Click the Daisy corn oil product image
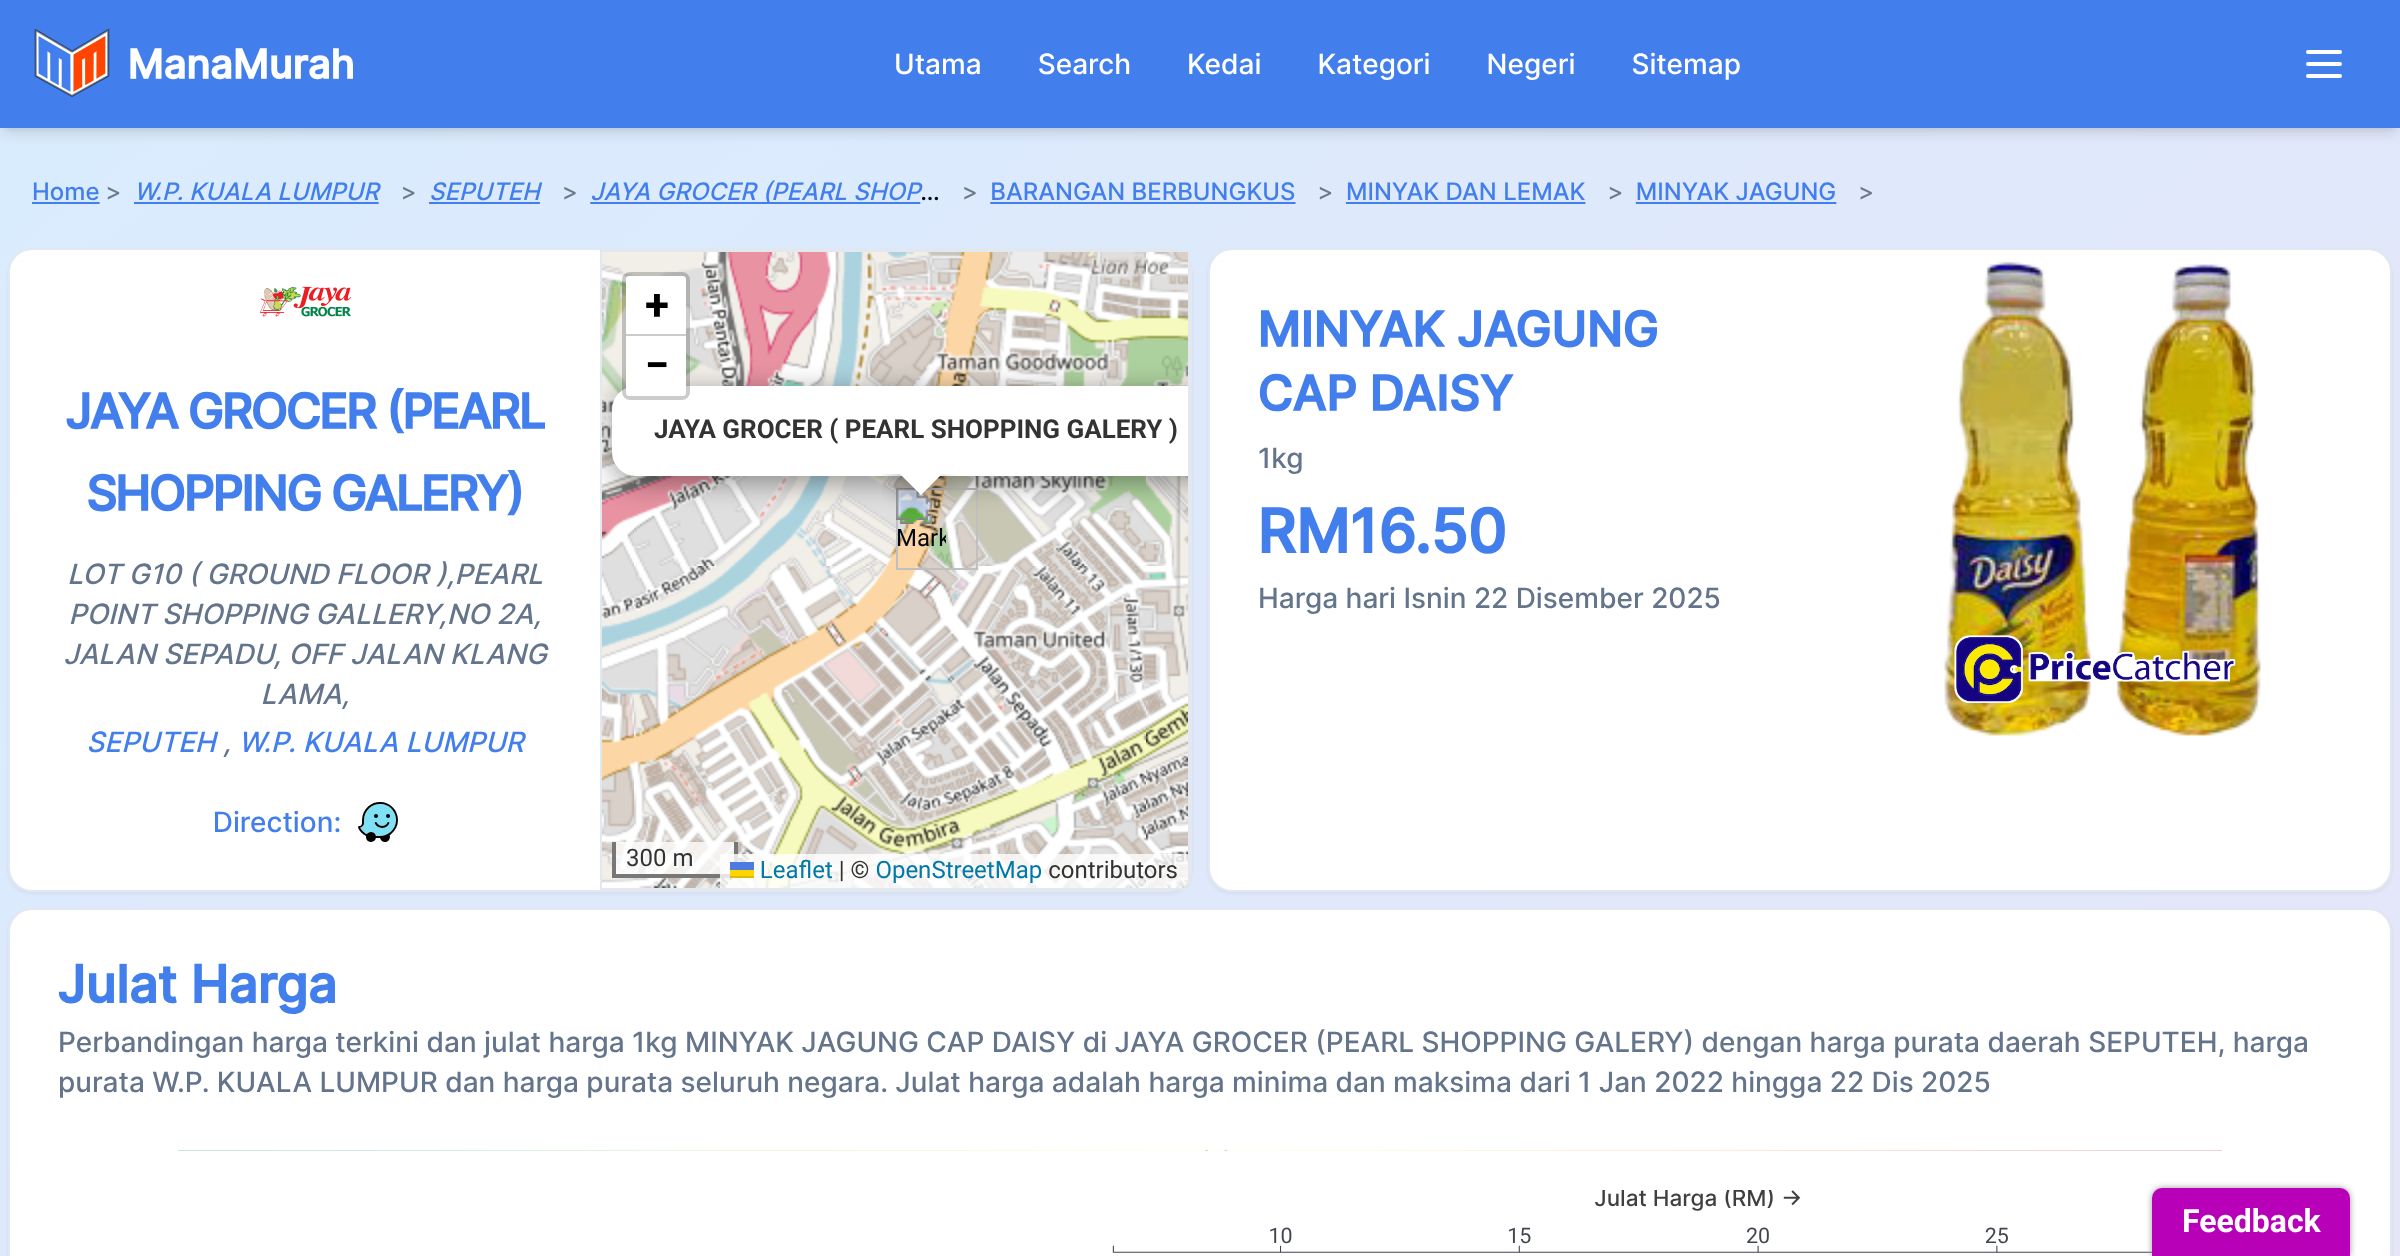The width and height of the screenshot is (2400, 1256). [x=2098, y=500]
